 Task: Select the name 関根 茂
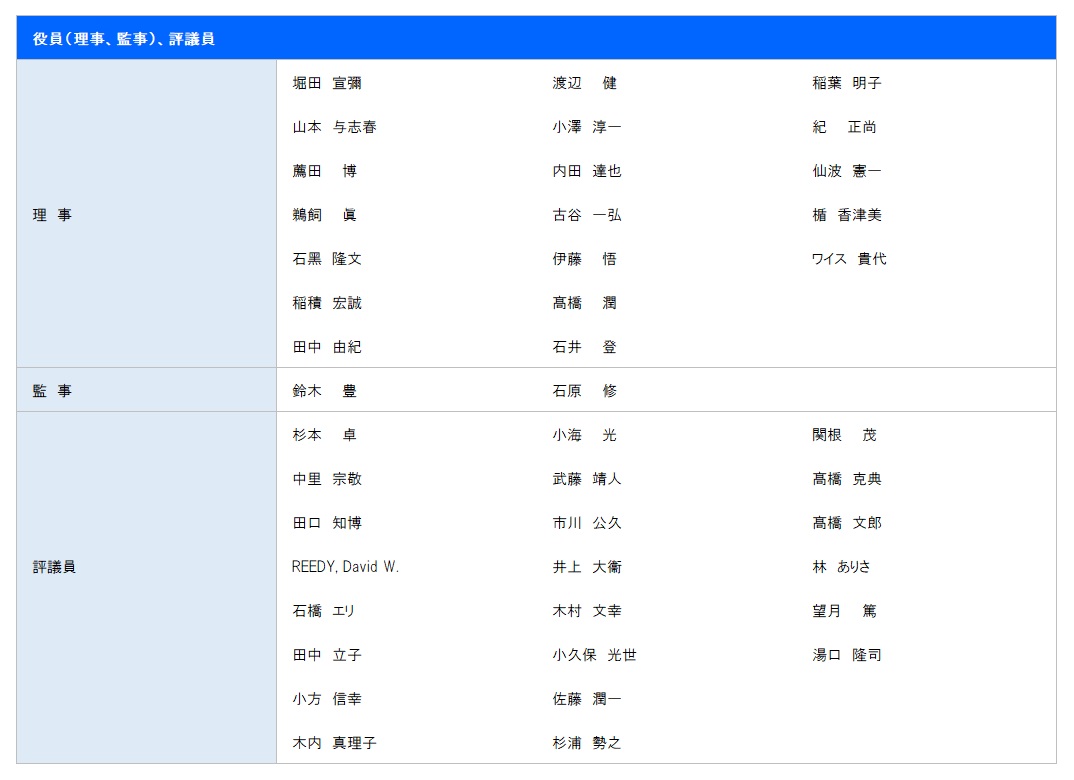coord(844,435)
